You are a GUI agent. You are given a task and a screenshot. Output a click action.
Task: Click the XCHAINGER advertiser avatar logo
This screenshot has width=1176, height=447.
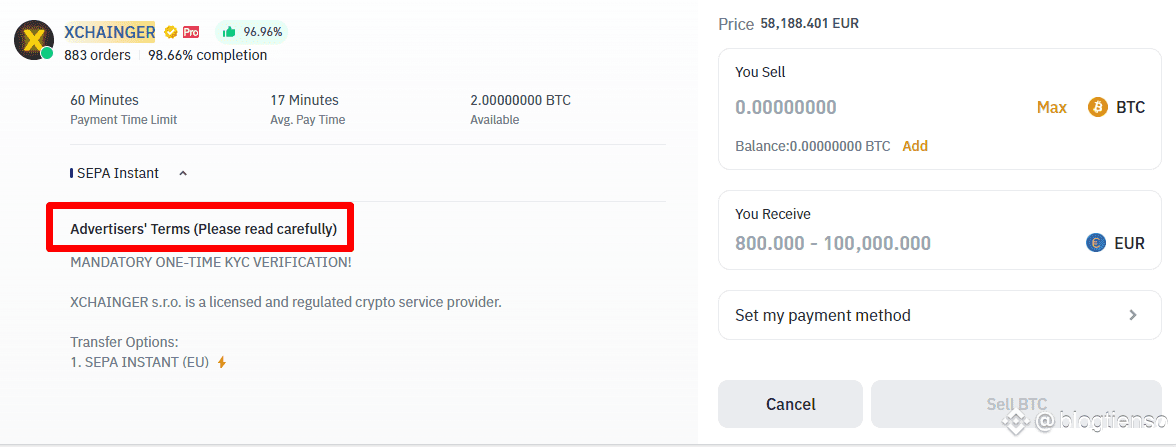34,40
